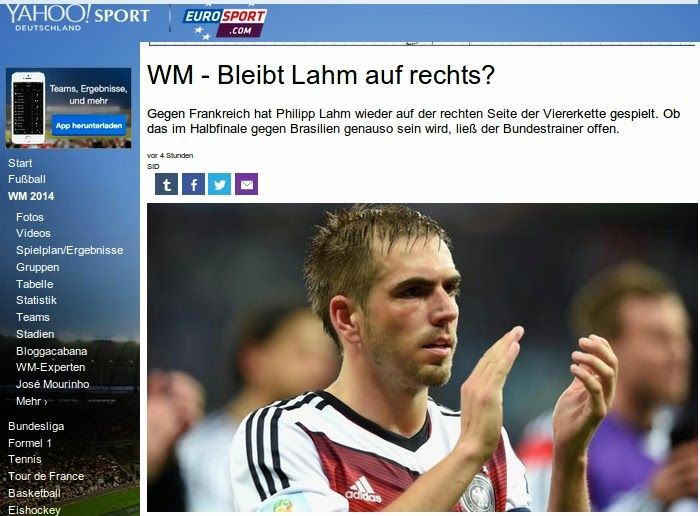The width and height of the screenshot is (700, 516).
Task: Visit the José Mourinho page
Action: click(x=53, y=384)
